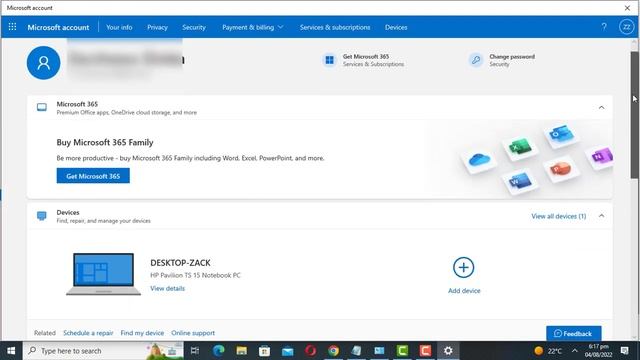Image resolution: width=640 pixels, height=360 pixels.
Task: Open the app launcher grid icon
Action: tap(12, 27)
